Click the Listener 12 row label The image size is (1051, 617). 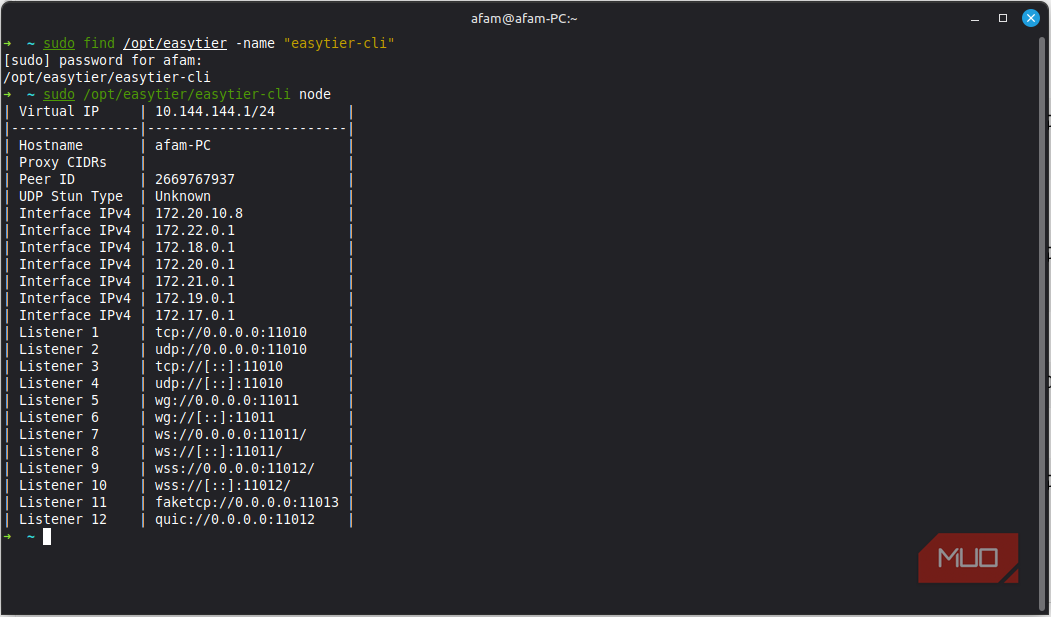click(x=62, y=520)
